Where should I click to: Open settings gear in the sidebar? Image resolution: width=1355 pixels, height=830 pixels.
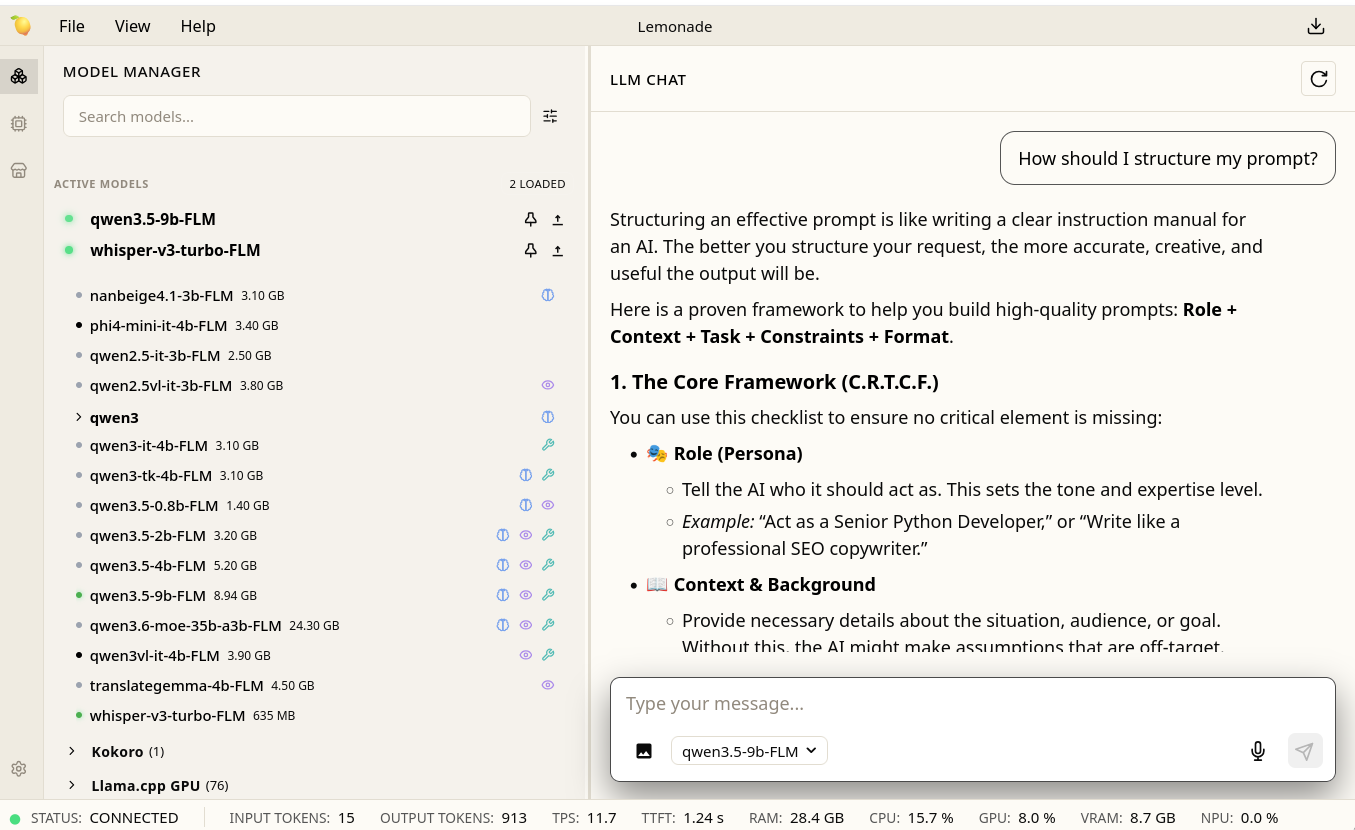[x=19, y=769]
